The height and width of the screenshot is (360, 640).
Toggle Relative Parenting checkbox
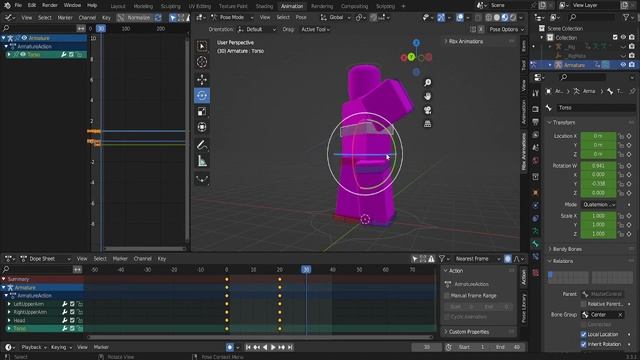point(583,304)
